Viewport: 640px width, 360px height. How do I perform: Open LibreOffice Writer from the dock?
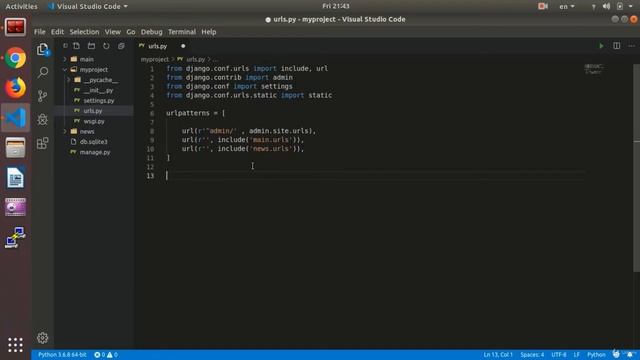(x=16, y=178)
